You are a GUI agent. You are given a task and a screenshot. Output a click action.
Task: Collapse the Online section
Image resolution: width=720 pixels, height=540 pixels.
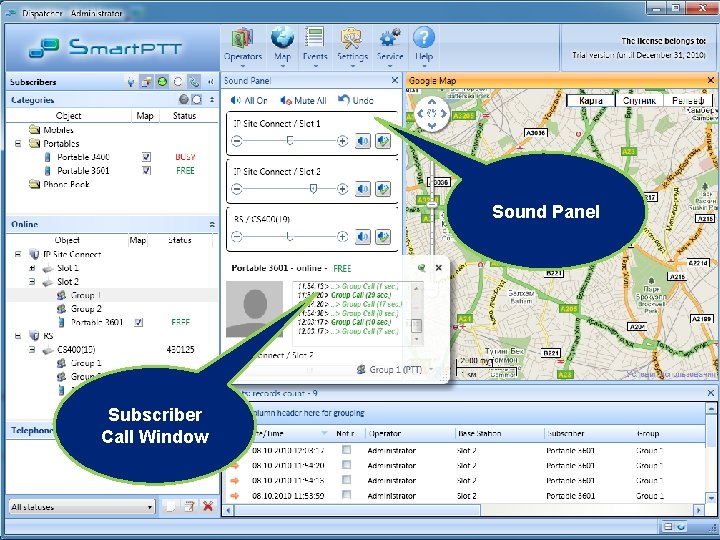(x=212, y=225)
